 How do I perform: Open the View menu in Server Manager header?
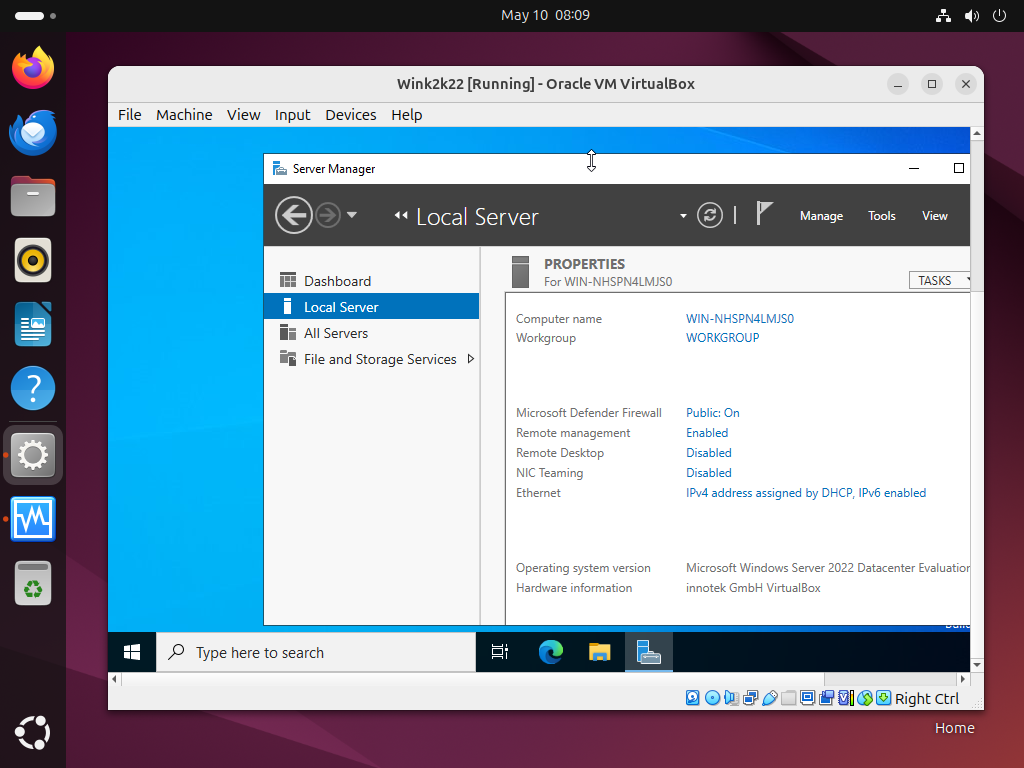(935, 216)
